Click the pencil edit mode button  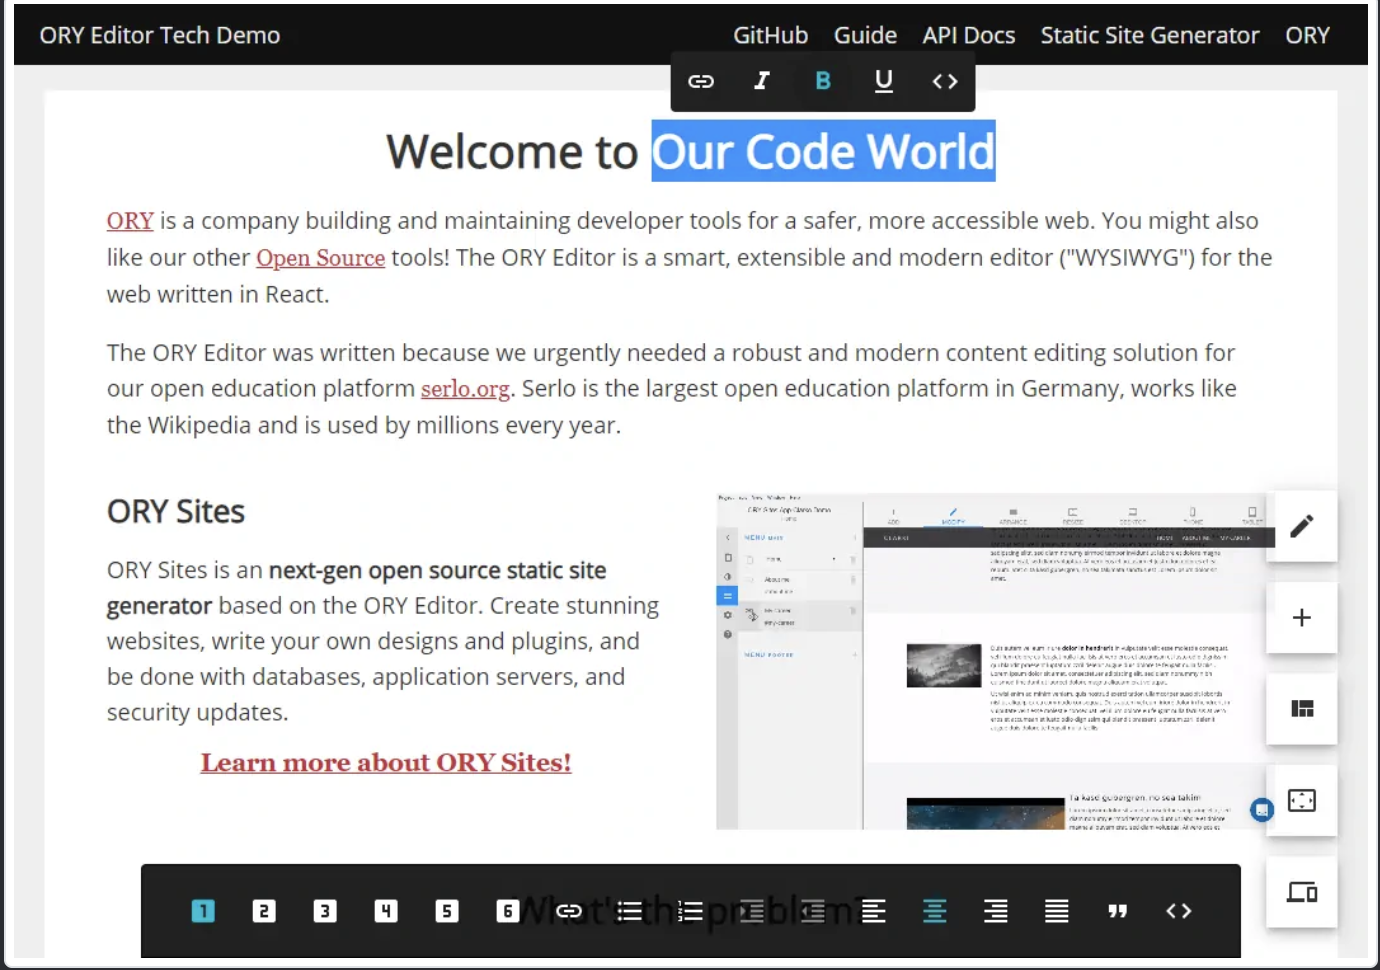pos(1301,526)
